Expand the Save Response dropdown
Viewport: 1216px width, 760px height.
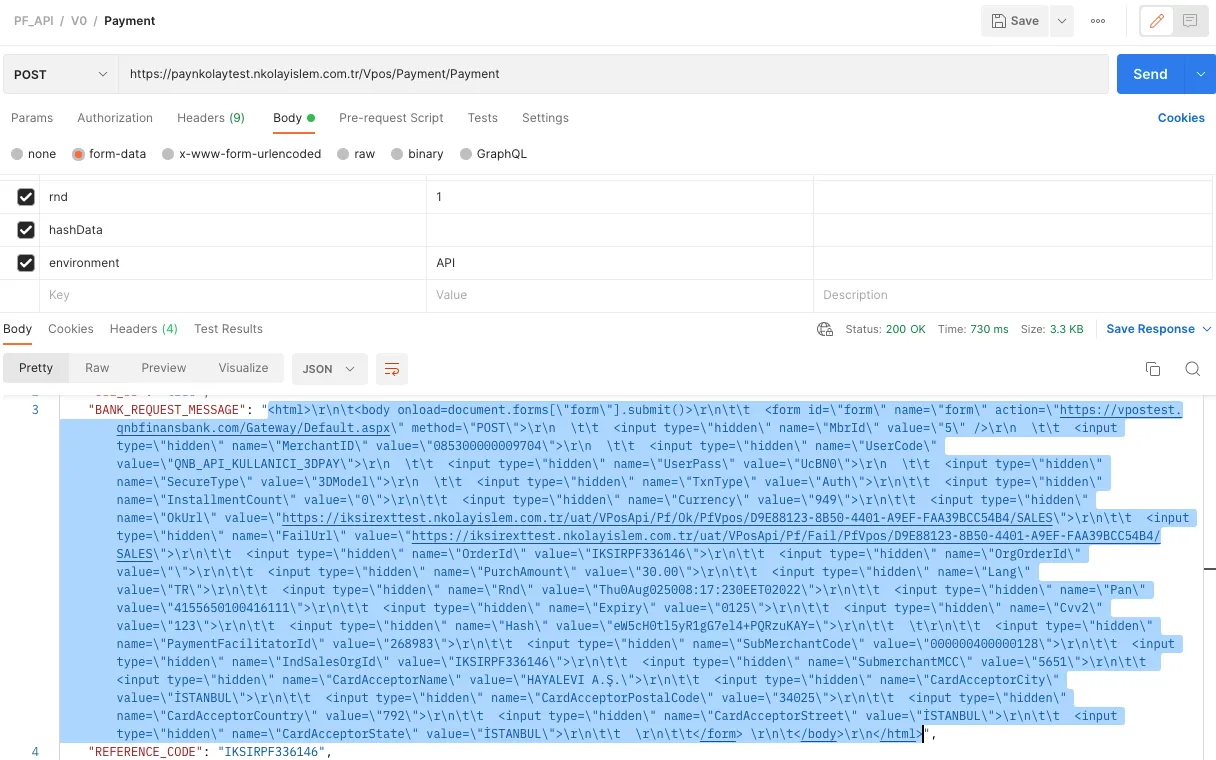(x=1206, y=329)
